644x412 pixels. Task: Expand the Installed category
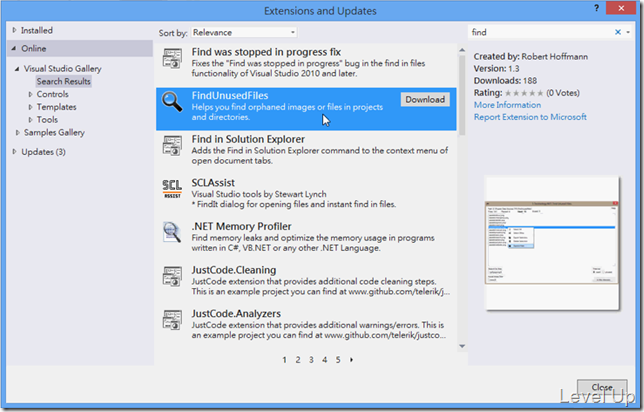(x=14, y=30)
